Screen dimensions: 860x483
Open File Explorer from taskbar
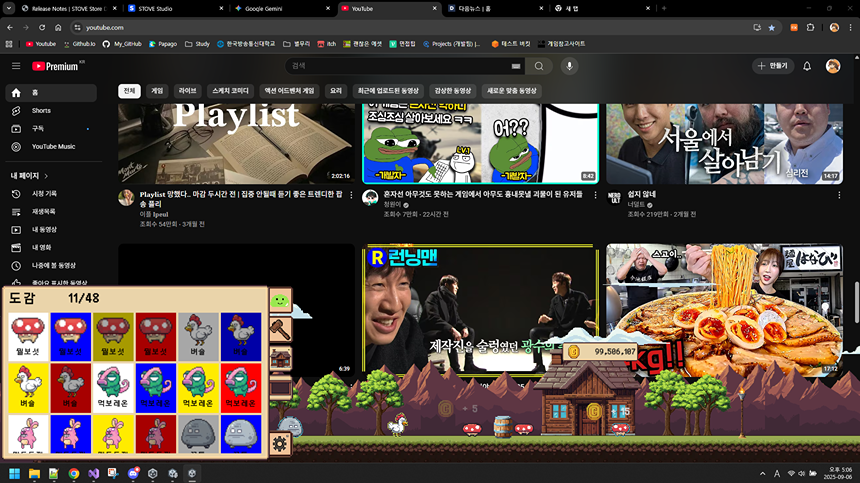(x=34, y=474)
